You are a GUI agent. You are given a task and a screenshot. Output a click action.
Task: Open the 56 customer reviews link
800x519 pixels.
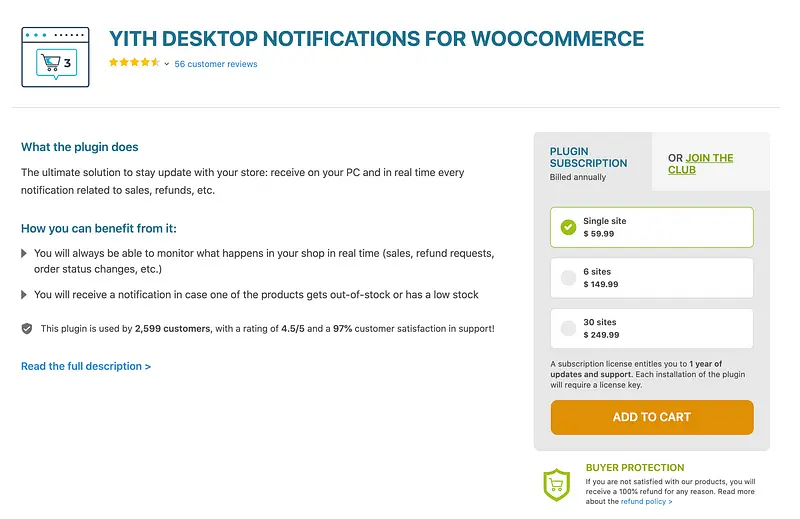click(x=216, y=64)
